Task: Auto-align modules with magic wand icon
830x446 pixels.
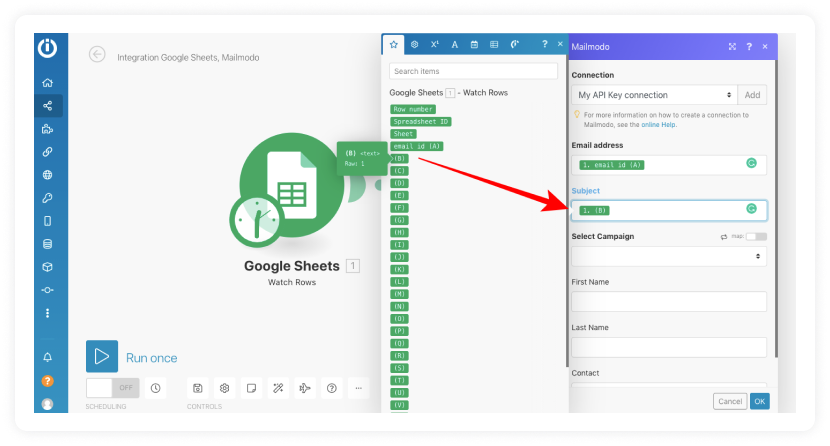Action: (x=278, y=388)
